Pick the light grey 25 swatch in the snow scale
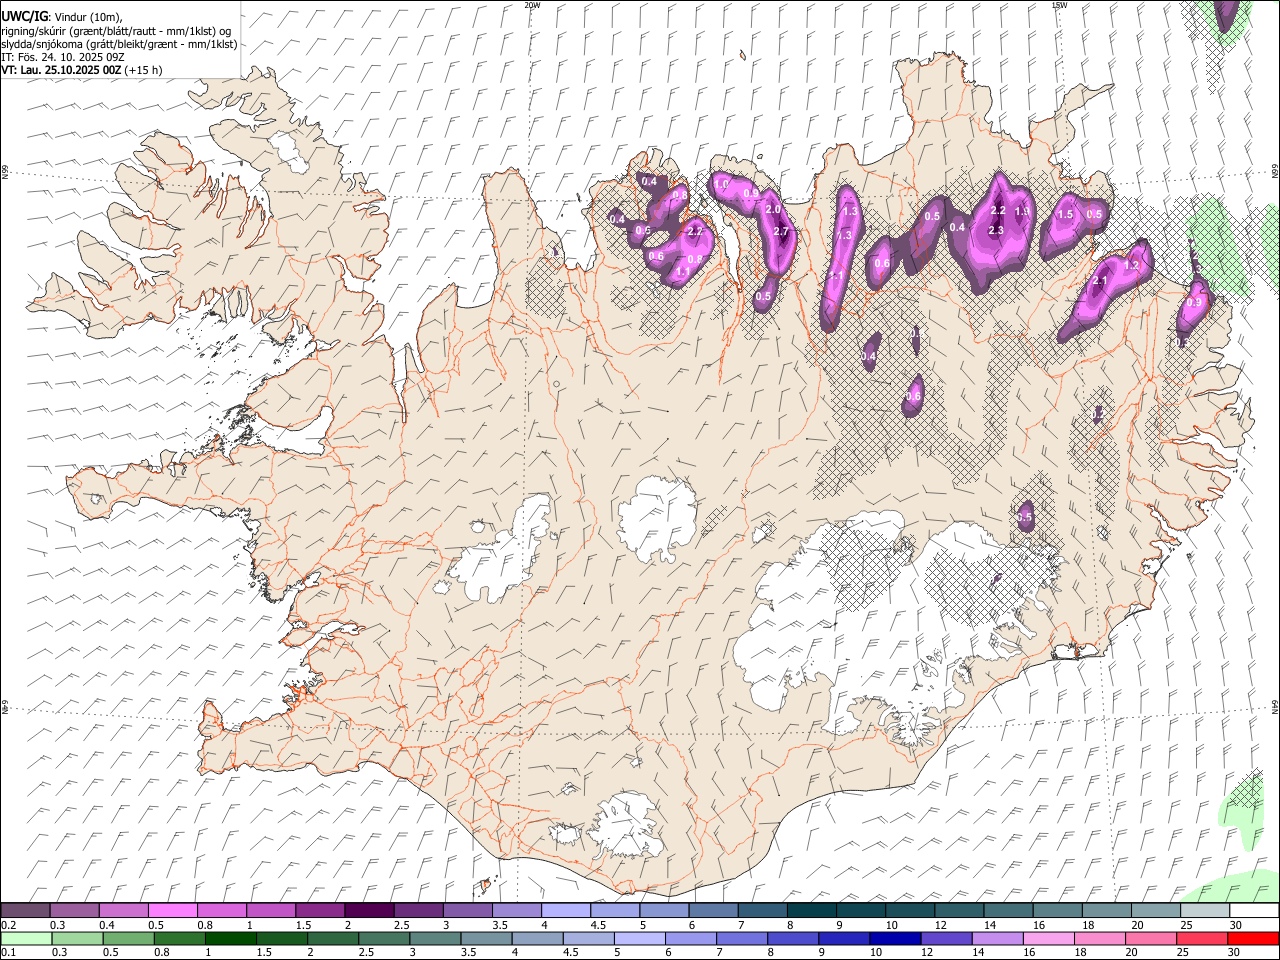The height and width of the screenshot is (960, 1280). pos(1205,911)
